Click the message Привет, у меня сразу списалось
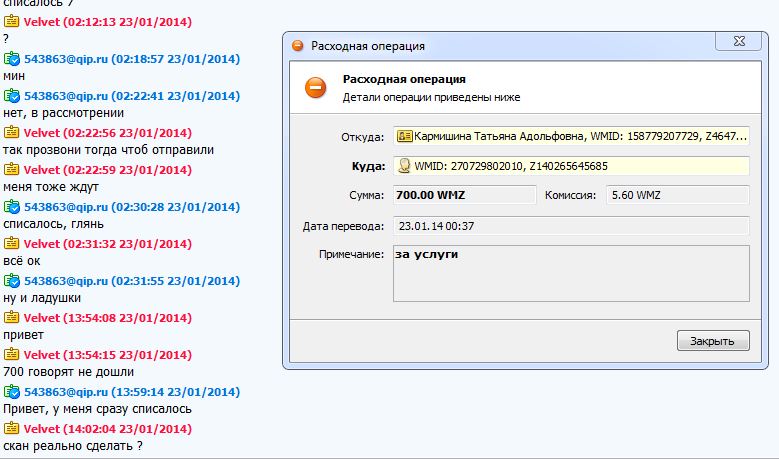 coord(97,409)
